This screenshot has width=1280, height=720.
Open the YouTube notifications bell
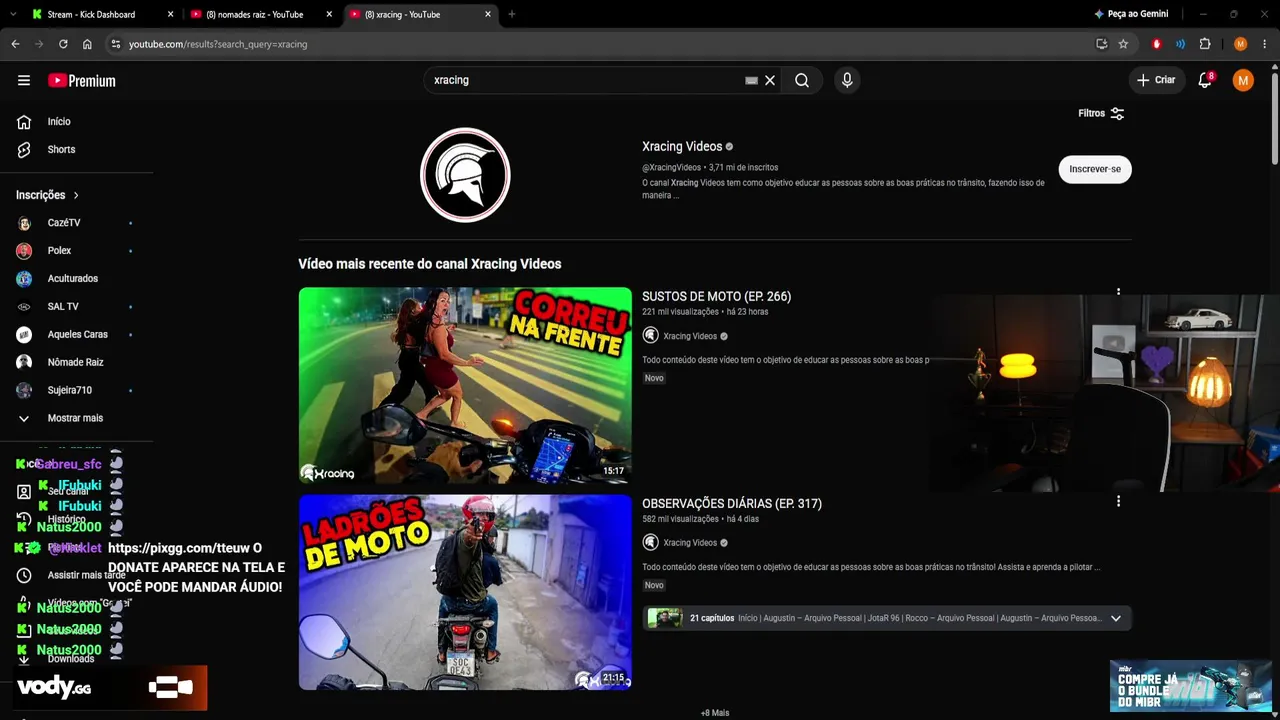1205,80
